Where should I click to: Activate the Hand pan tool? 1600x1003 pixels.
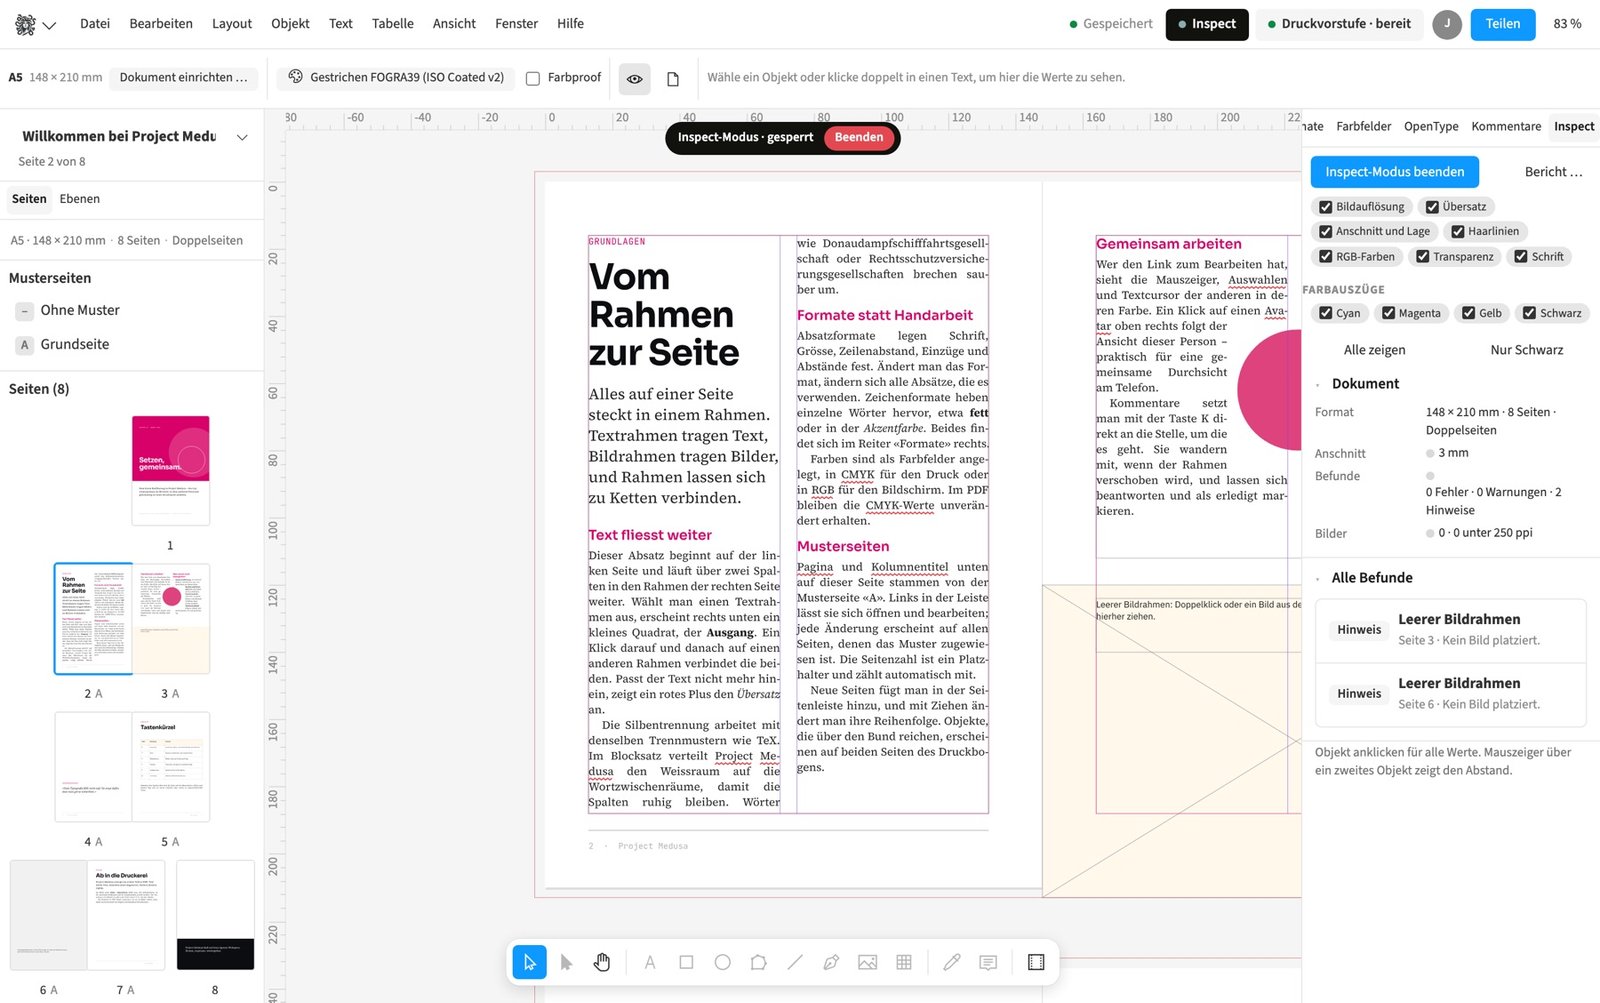click(602, 962)
